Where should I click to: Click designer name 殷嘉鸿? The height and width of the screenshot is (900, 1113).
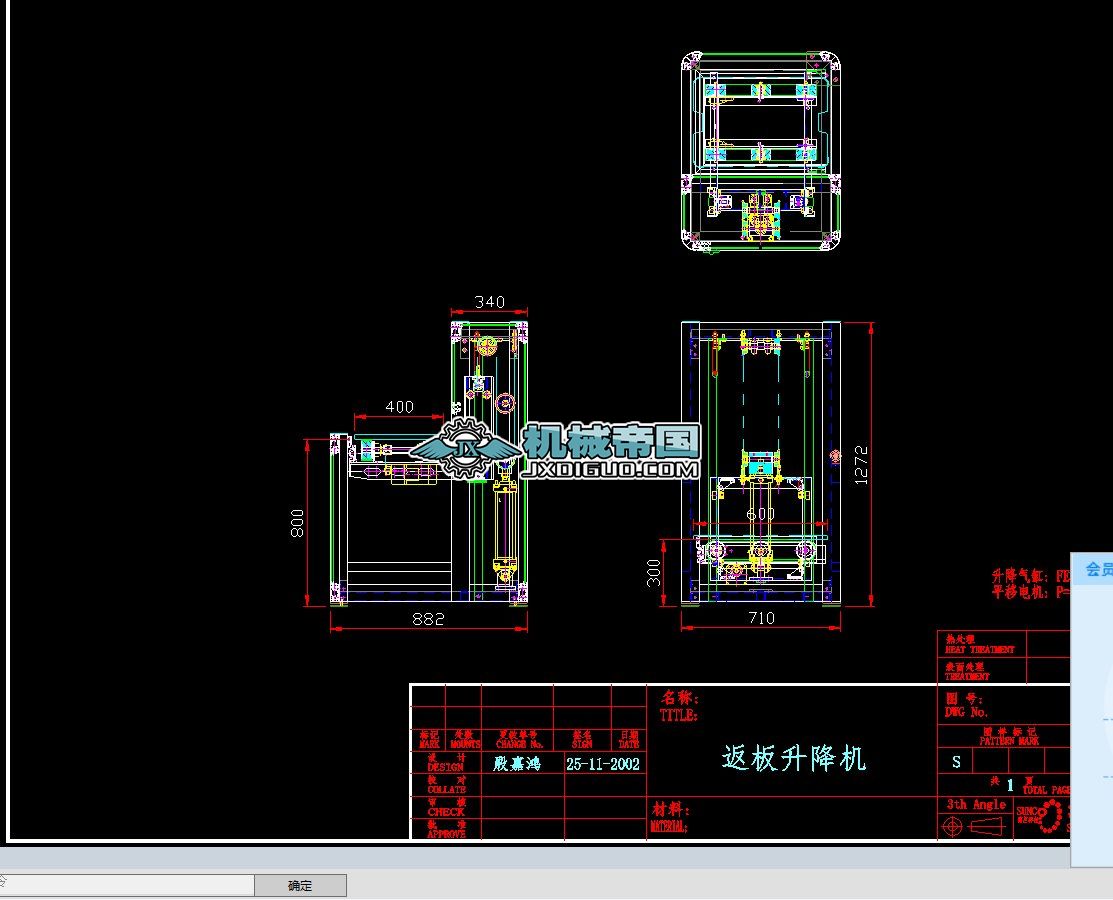point(517,764)
